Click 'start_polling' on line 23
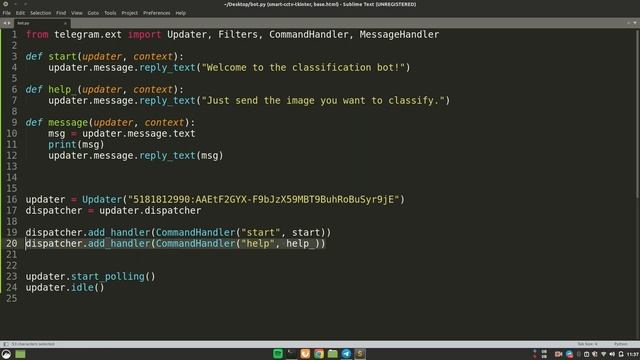 107,276
